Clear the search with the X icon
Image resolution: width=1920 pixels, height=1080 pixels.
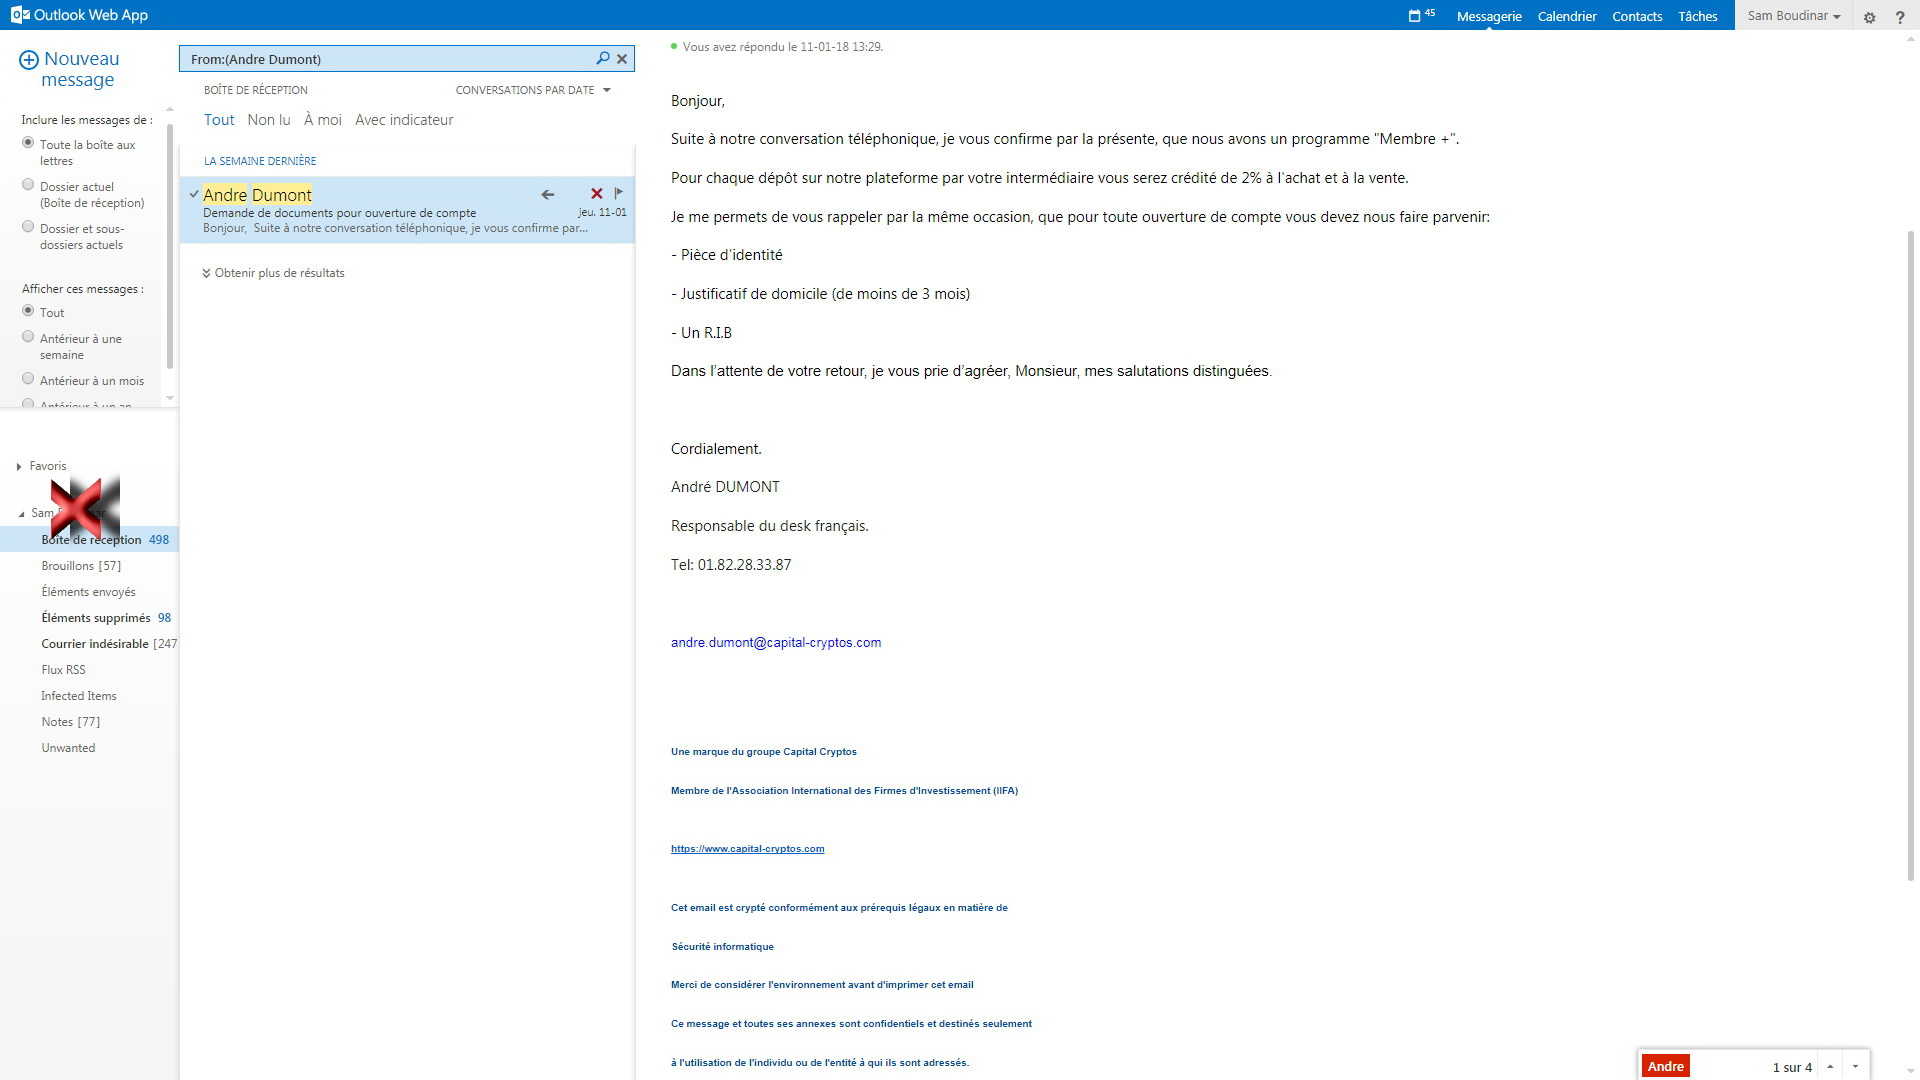coord(622,59)
